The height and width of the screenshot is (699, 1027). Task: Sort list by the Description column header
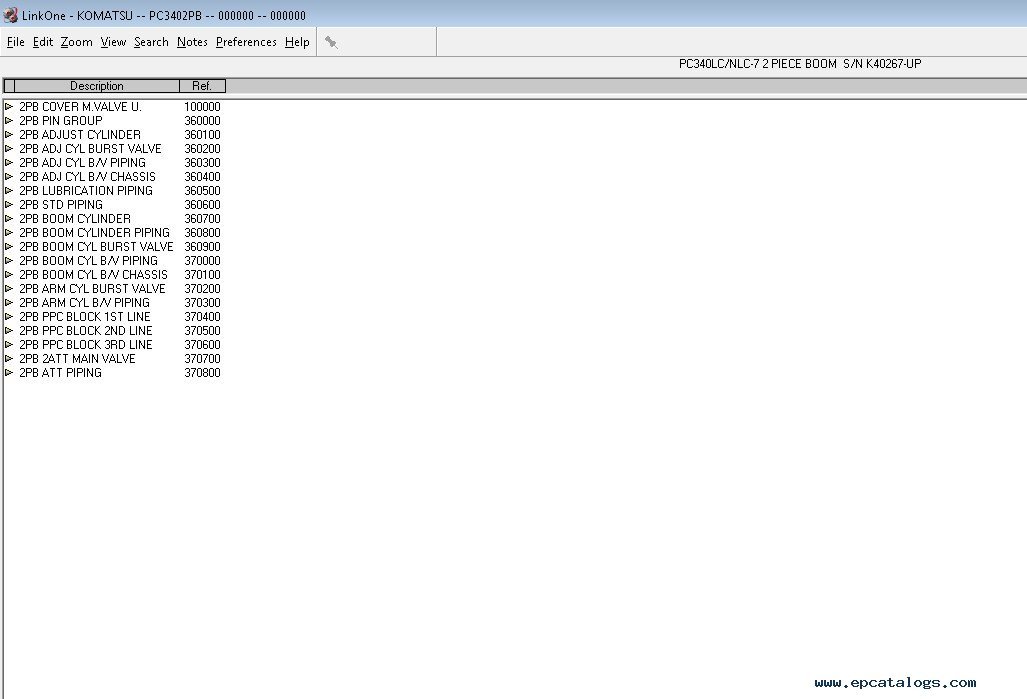coord(96,86)
